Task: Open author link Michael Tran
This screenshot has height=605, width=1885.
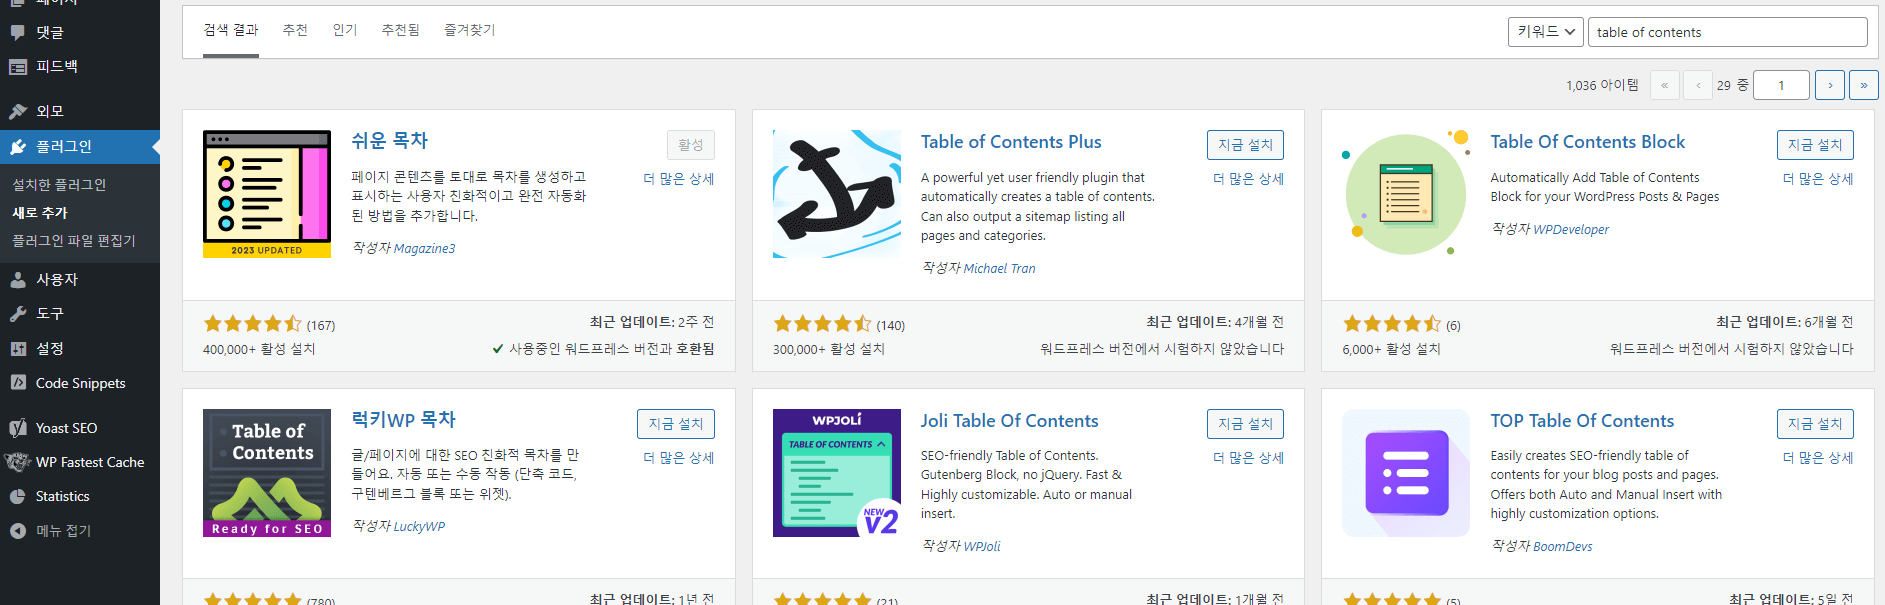Action: (999, 269)
